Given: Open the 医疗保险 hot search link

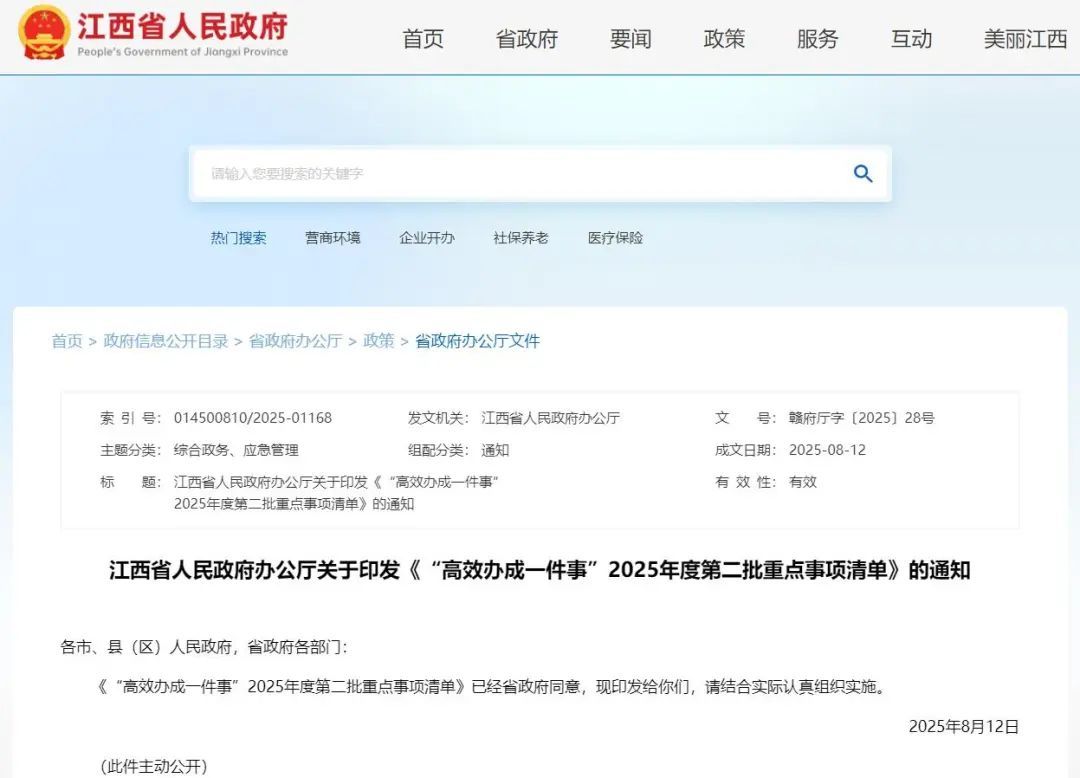Looking at the screenshot, I should (x=614, y=237).
